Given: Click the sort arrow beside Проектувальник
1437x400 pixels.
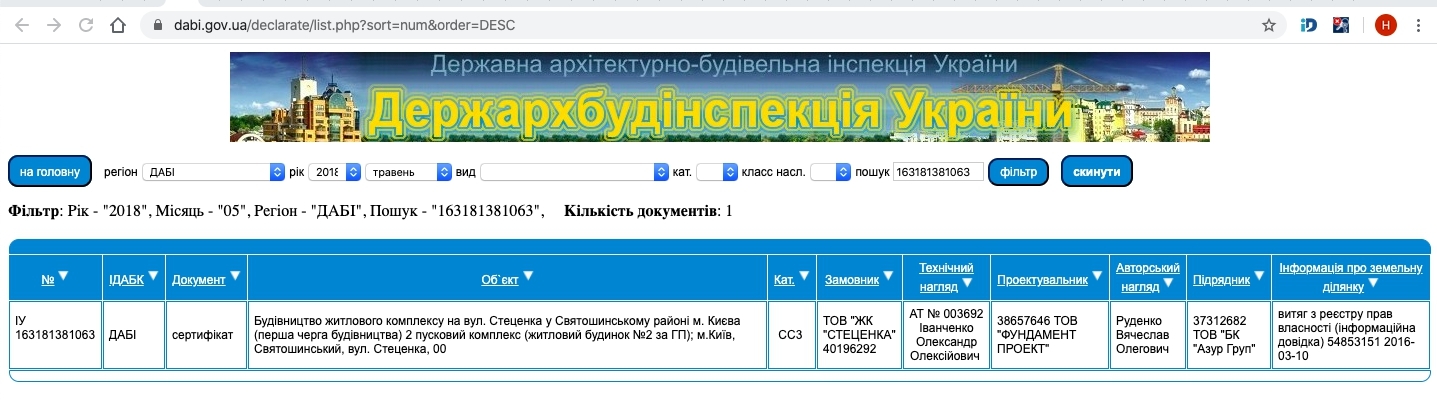Looking at the screenshot, I should pos(1097,277).
